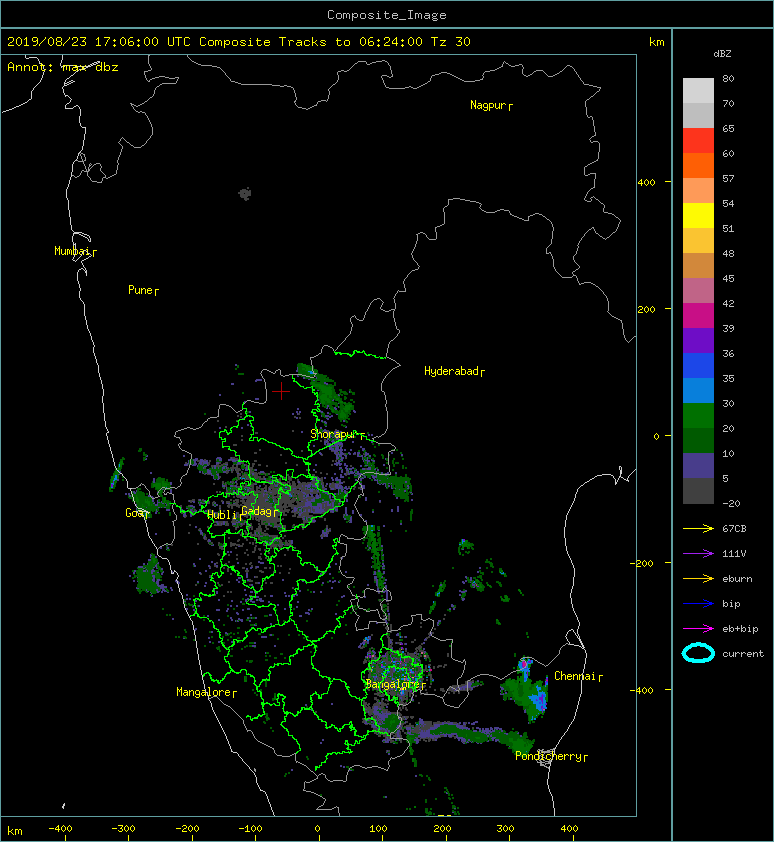Click the 300 horizontal axis tick label
Screen dimensions: 774x842
505,829
